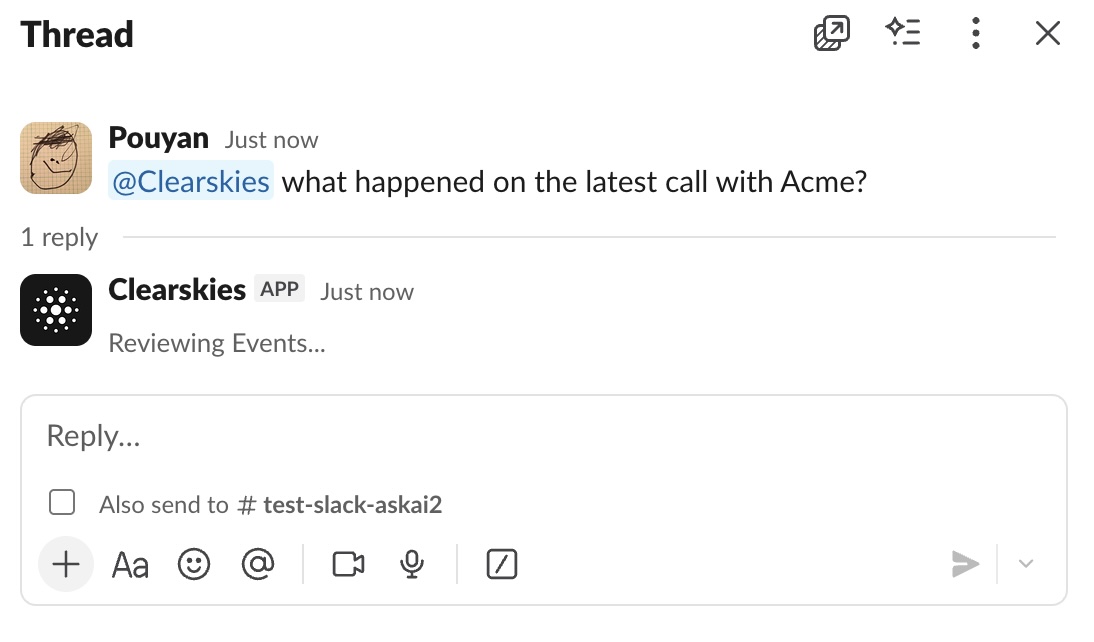
Task: Close the Thread panel
Action: click(1047, 34)
